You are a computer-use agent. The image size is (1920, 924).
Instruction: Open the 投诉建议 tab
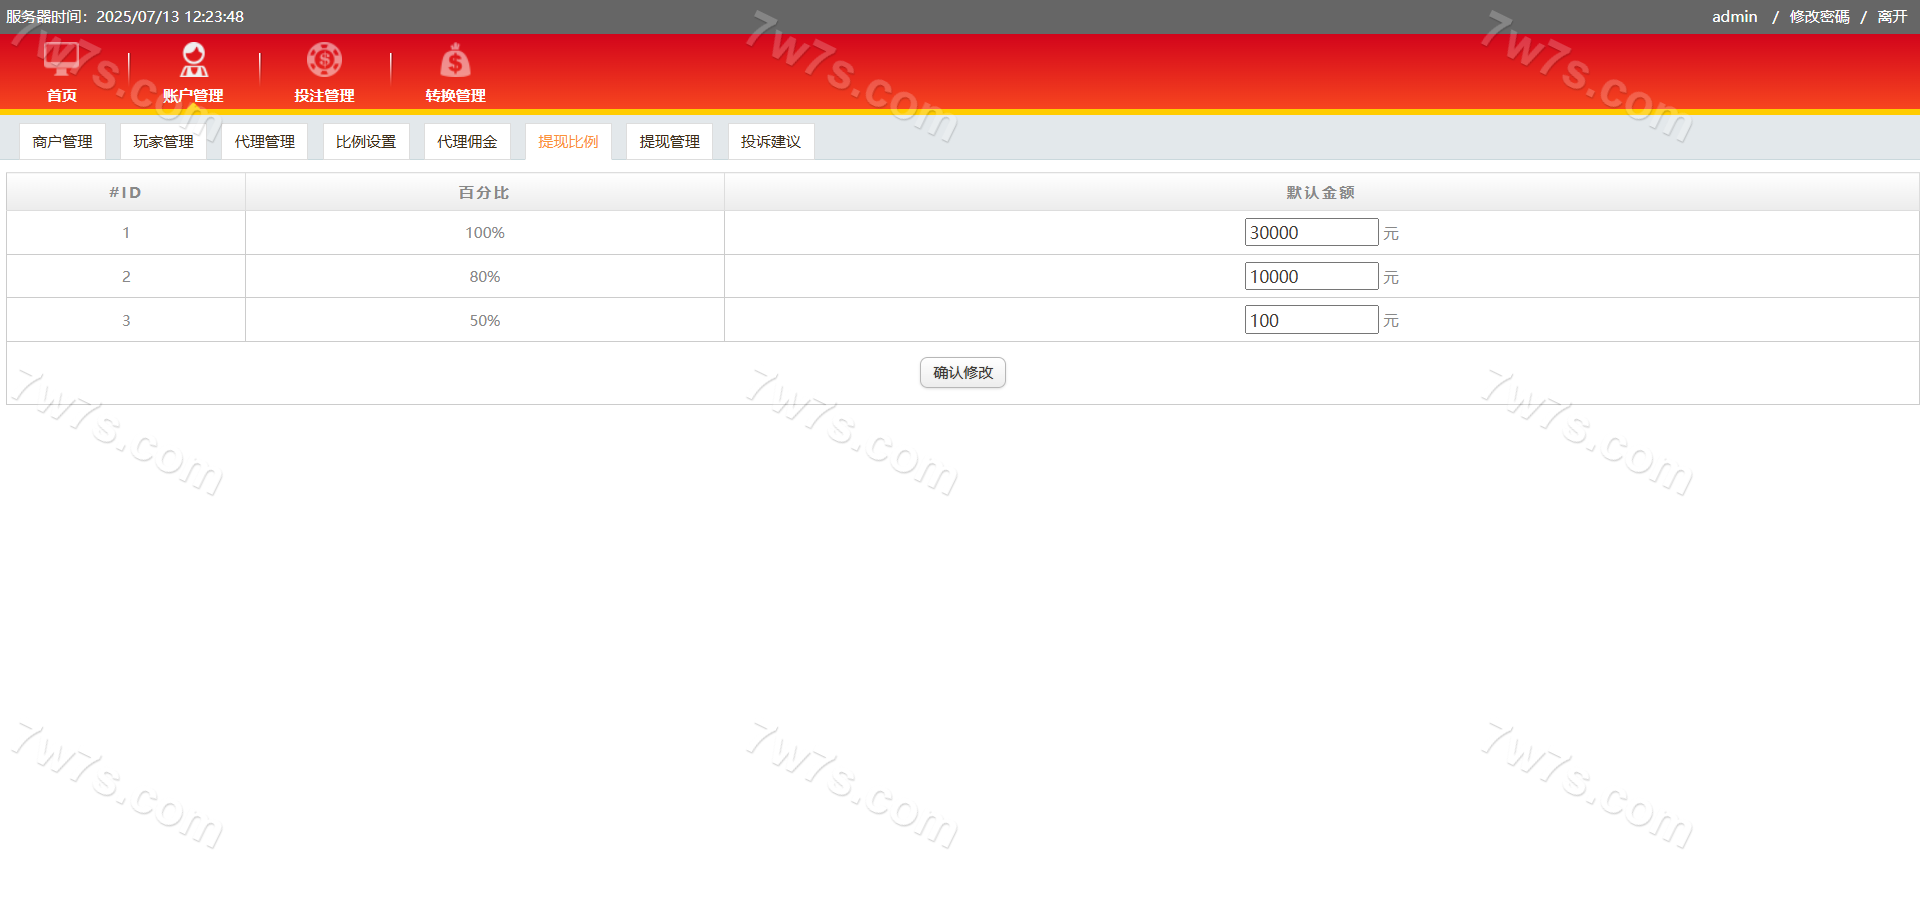pyautogui.click(x=770, y=142)
